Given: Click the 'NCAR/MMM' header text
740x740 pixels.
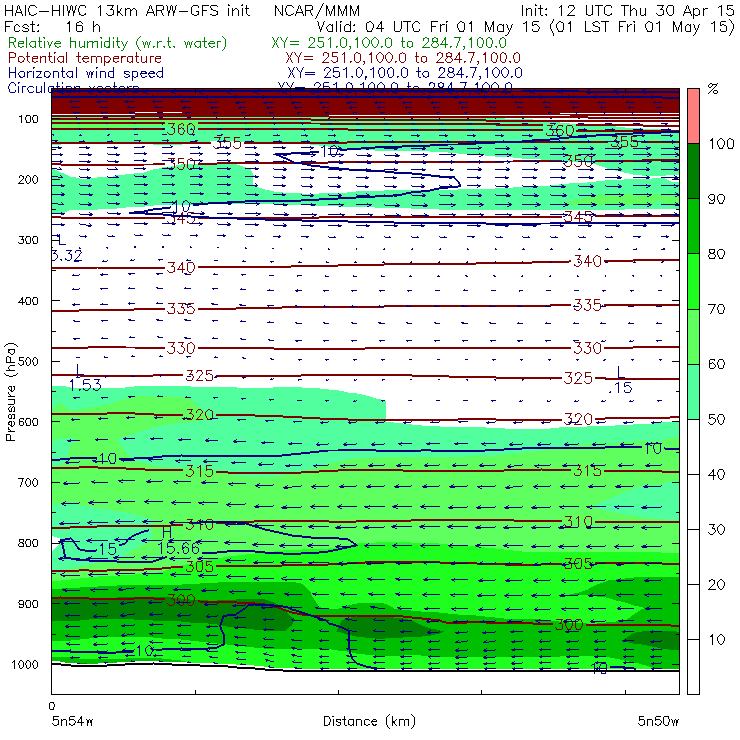Looking at the screenshot, I should click(x=317, y=10).
